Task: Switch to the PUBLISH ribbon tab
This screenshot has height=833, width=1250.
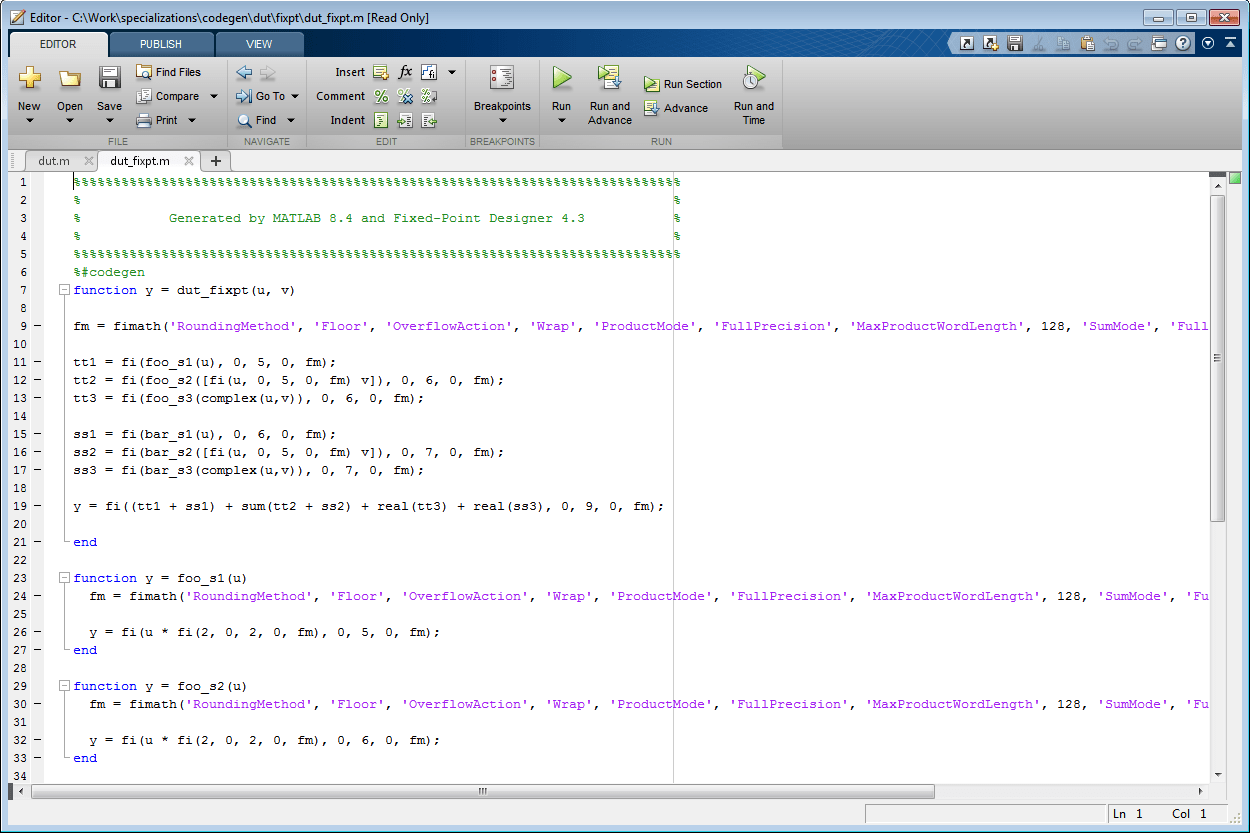Action: (x=161, y=44)
